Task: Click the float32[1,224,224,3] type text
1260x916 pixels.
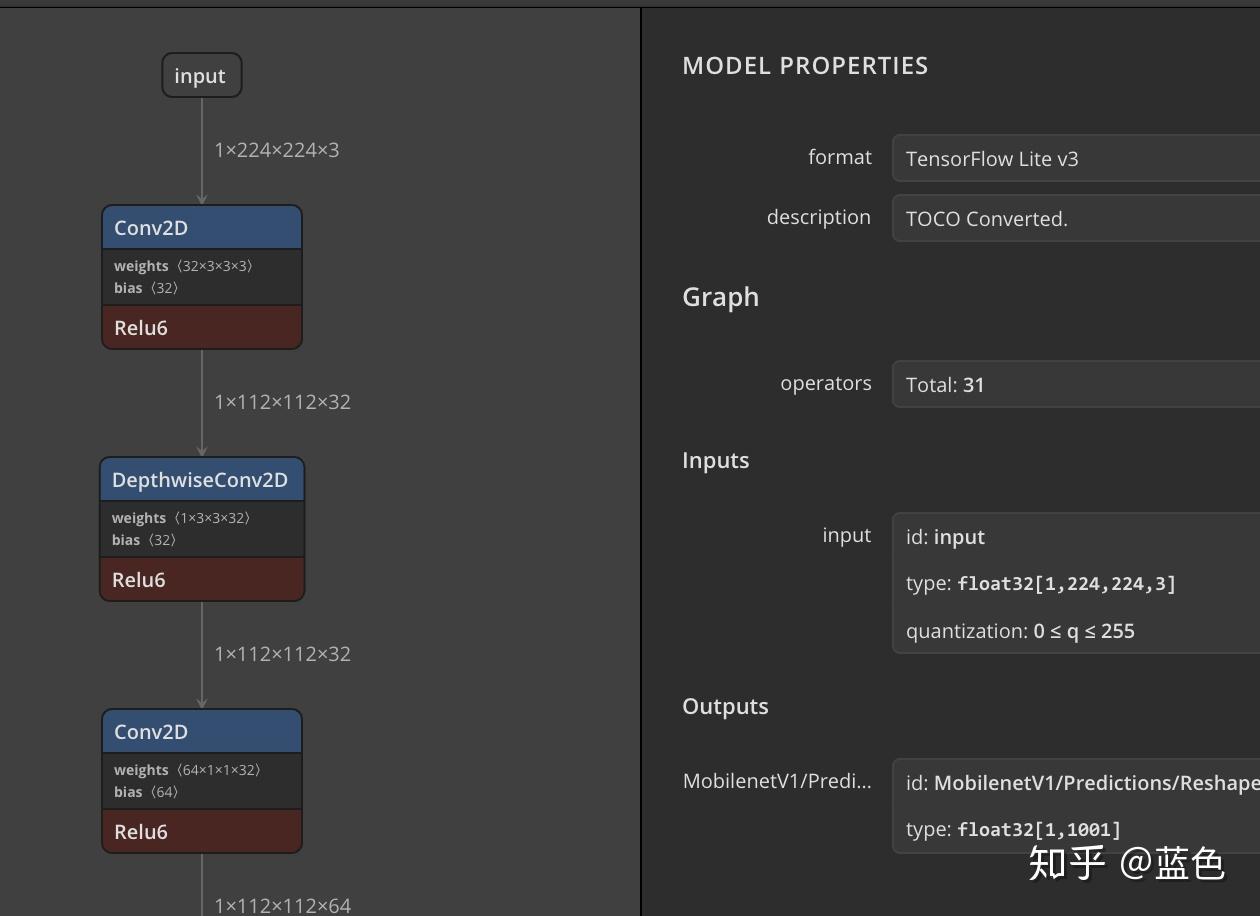Action: tap(1066, 584)
